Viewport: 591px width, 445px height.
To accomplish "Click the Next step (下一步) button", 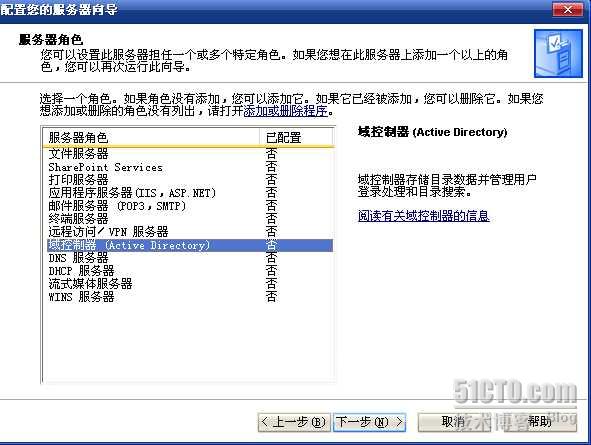I will click(x=369, y=422).
